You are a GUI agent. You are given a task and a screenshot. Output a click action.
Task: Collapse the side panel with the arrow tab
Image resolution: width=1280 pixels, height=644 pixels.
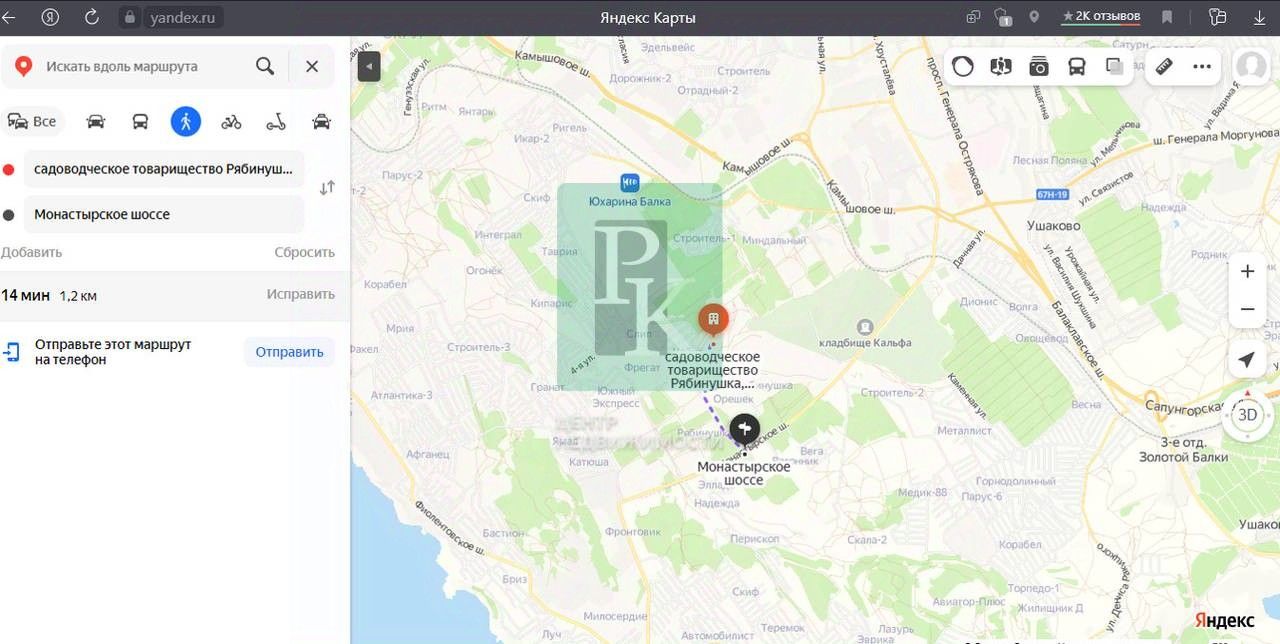coord(369,67)
